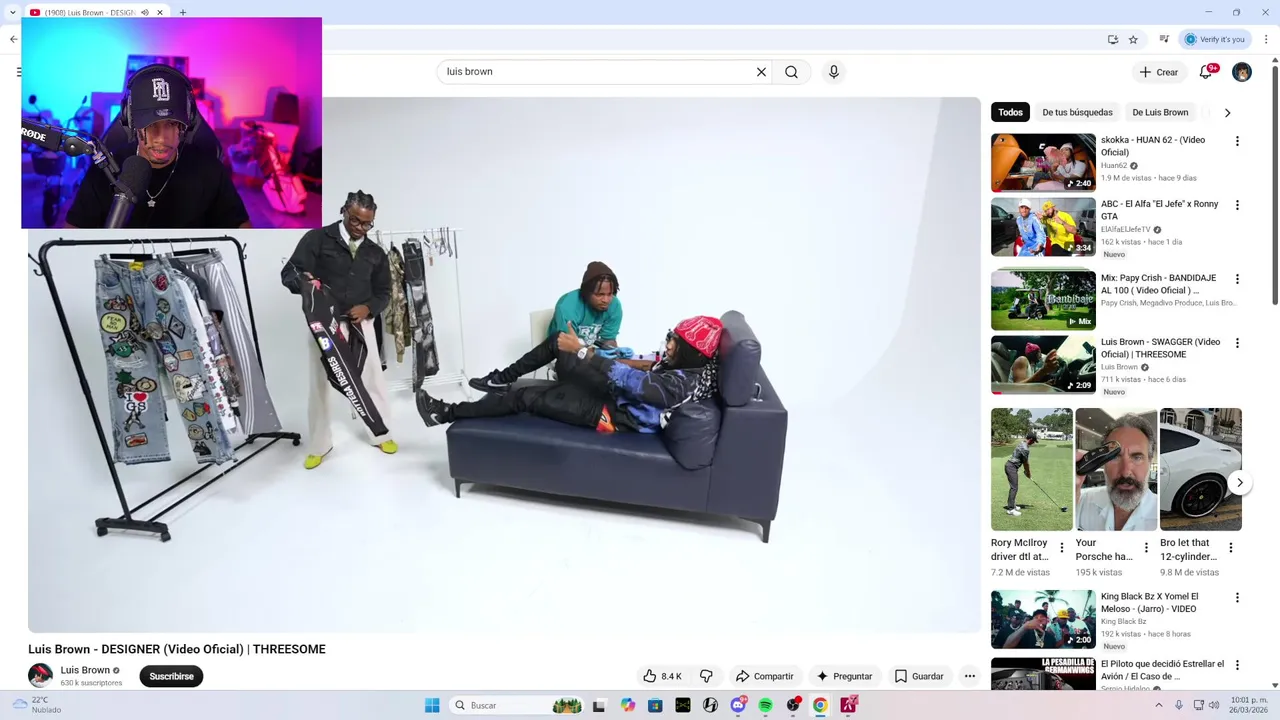Open options for Luis Brown - SWAGGER
Screen dimensions: 1280x720
coord(1237,343)
